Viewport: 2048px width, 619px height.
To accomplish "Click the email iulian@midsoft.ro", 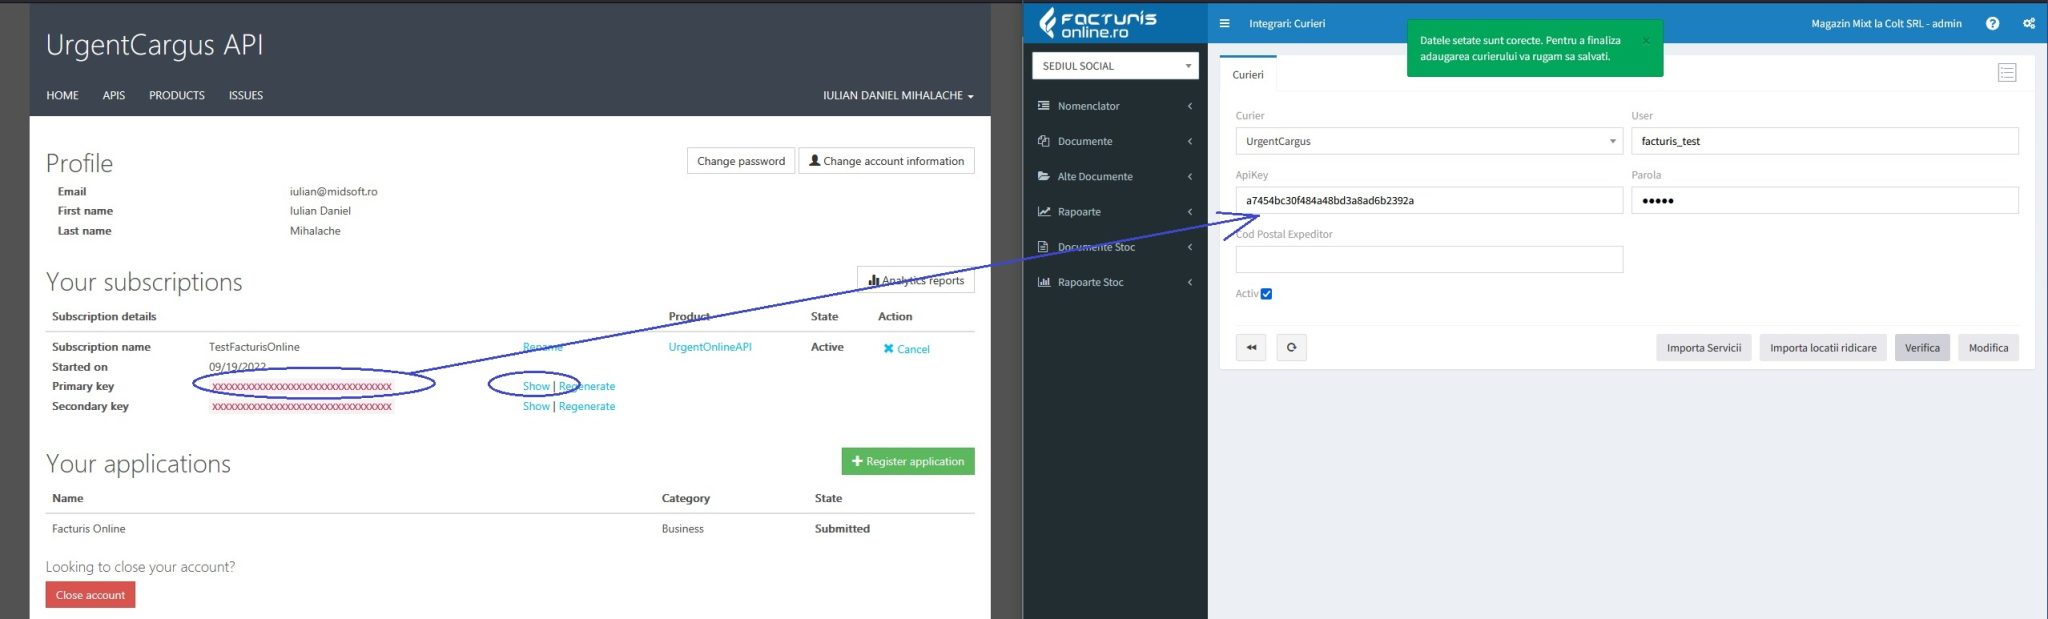I will pyautogui.click(x=334, y=192).
